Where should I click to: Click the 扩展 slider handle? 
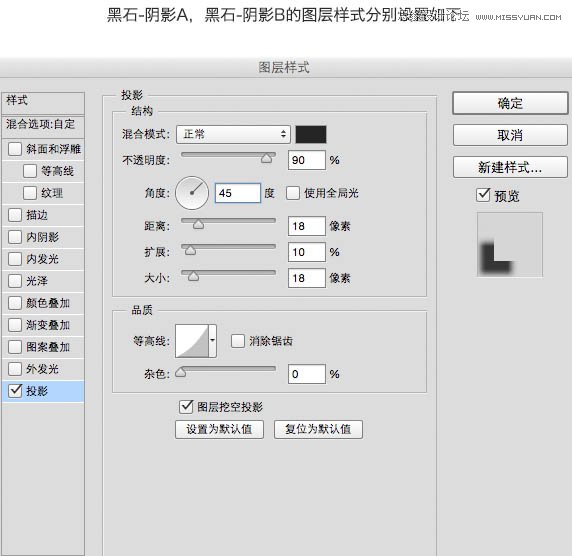(x=190, y=250)
